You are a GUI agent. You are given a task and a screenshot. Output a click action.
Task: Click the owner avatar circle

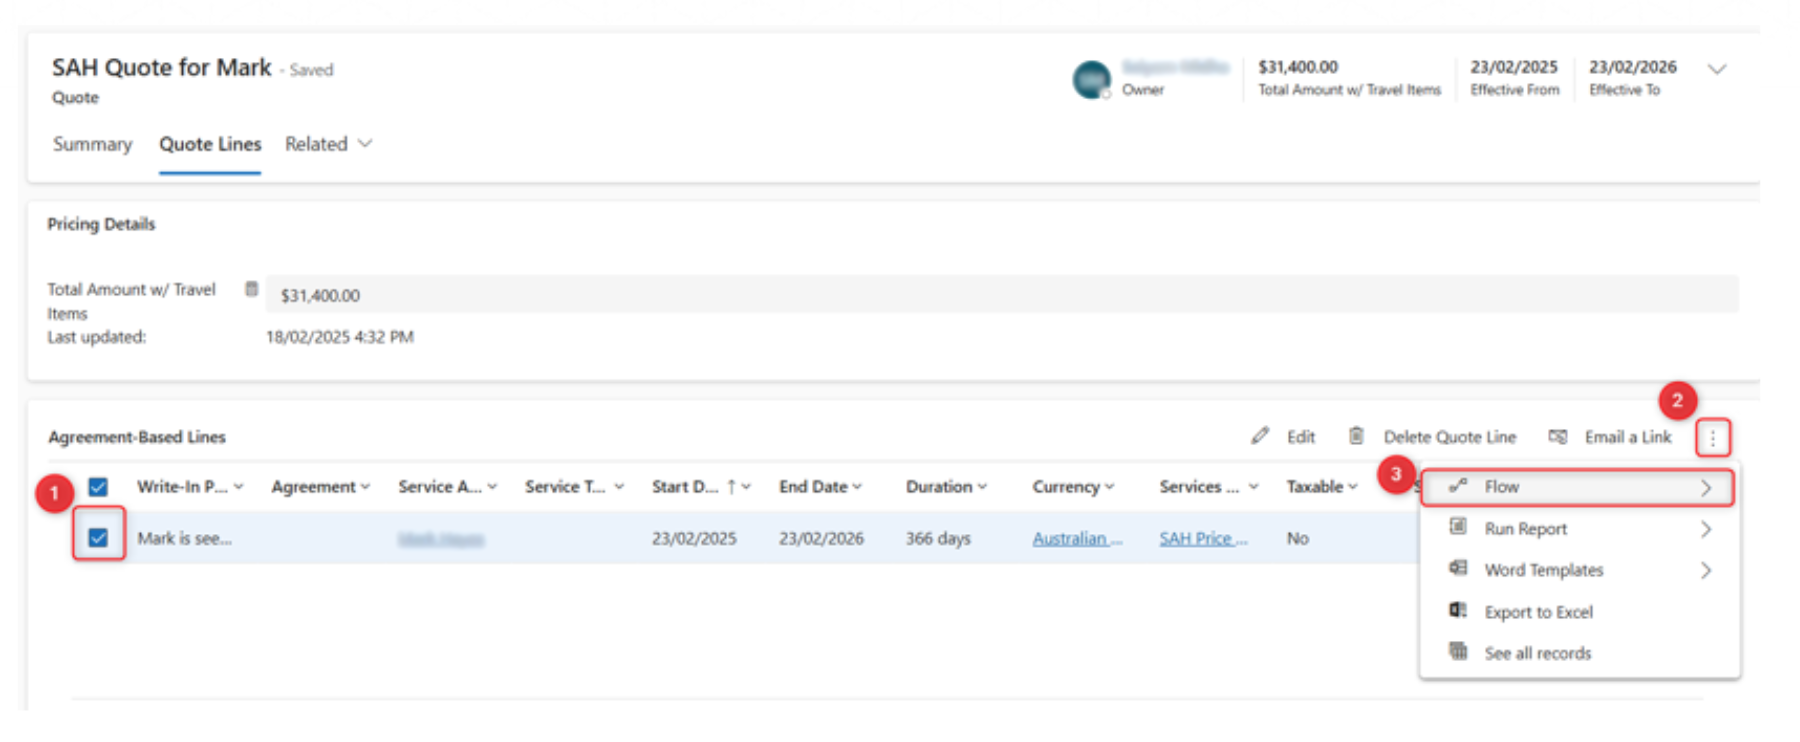point(1091,79)
